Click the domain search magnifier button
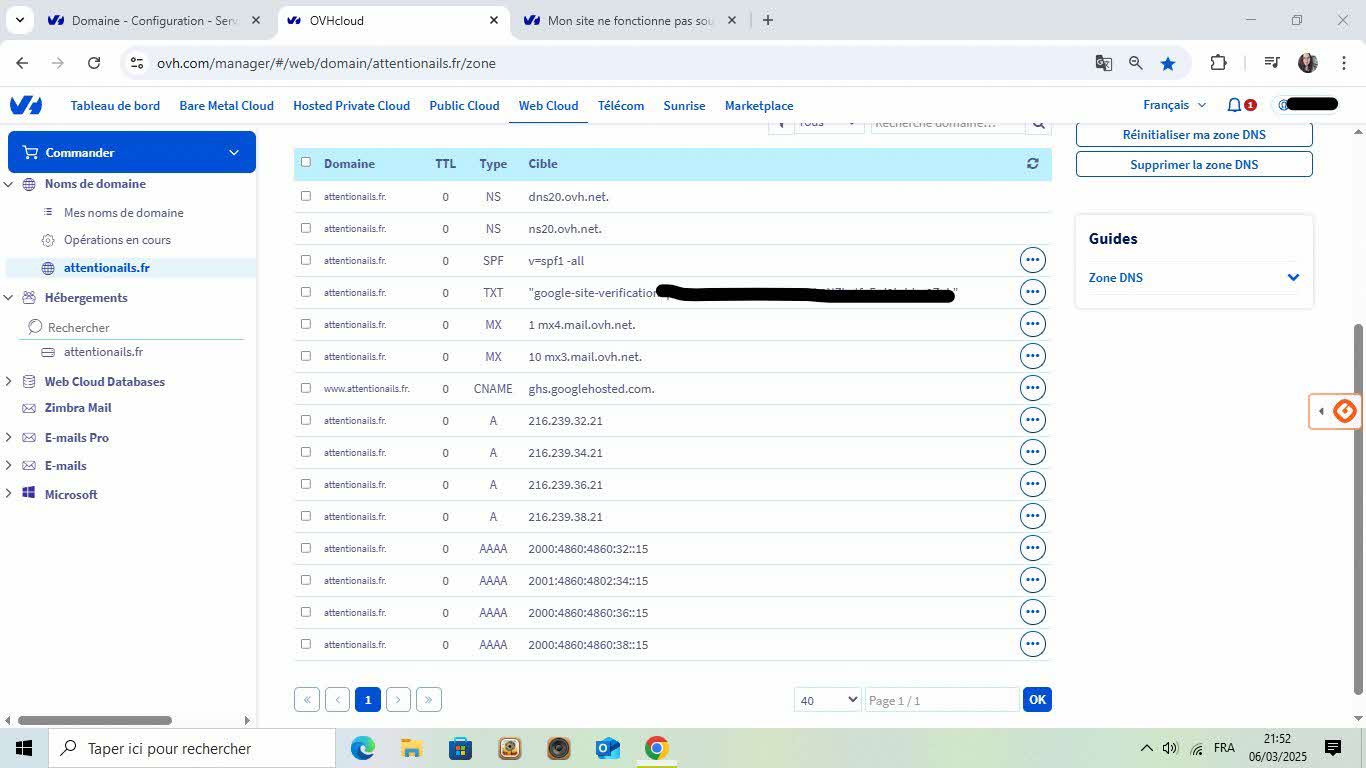This screenshot has height=768, width=1366. click(x=1039, y=124)
